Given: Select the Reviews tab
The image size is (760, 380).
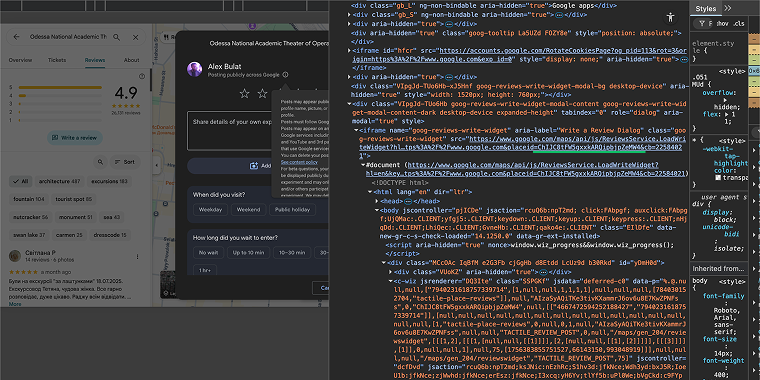Looking at the screenshot, I should click(x=95, y=60).
